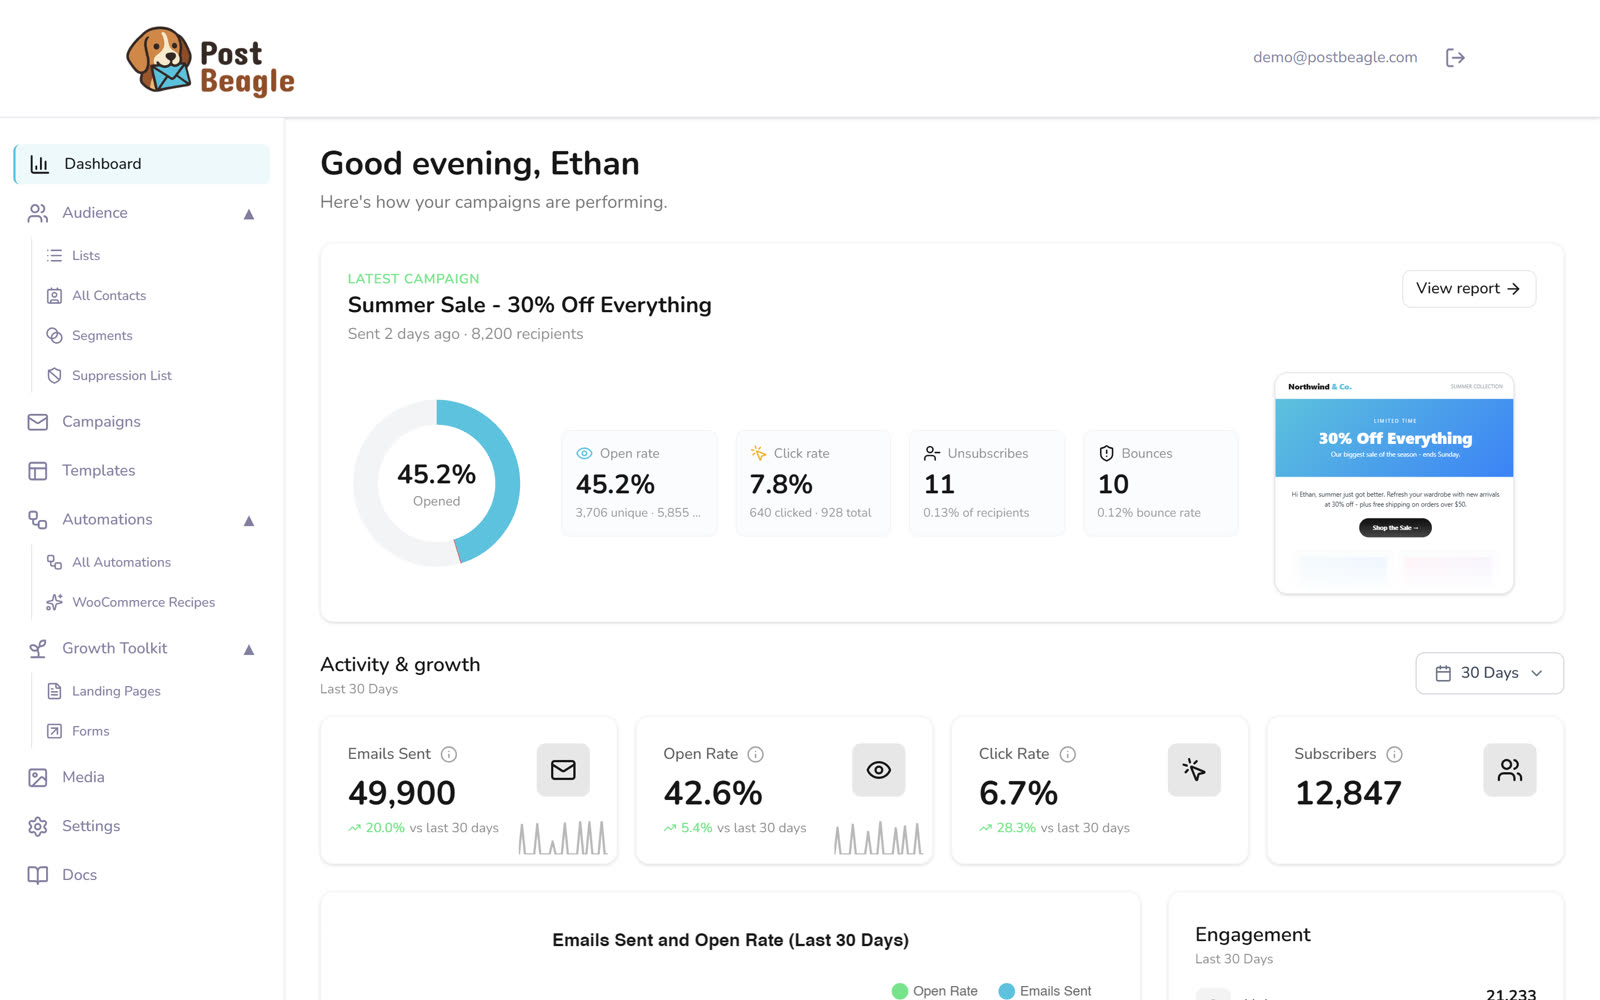1600x1000 pixels.
Task: Click the Settings gear icon
Action: pyautogui.click(x=38, y=827)
